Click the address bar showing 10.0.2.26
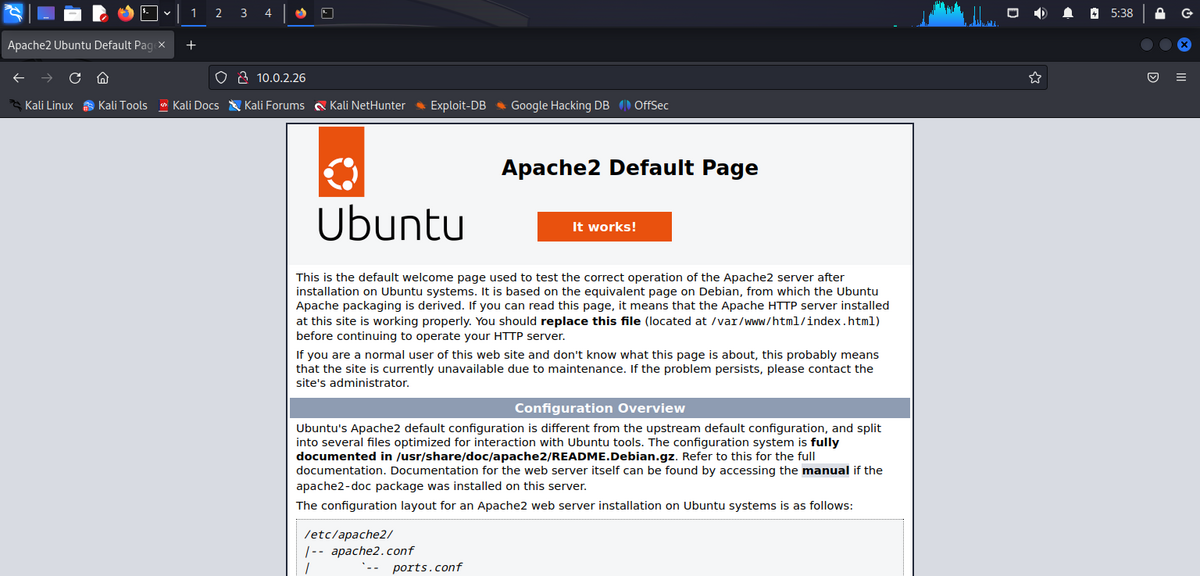Viewport: 1200px width, 576px height. point(628,77)
